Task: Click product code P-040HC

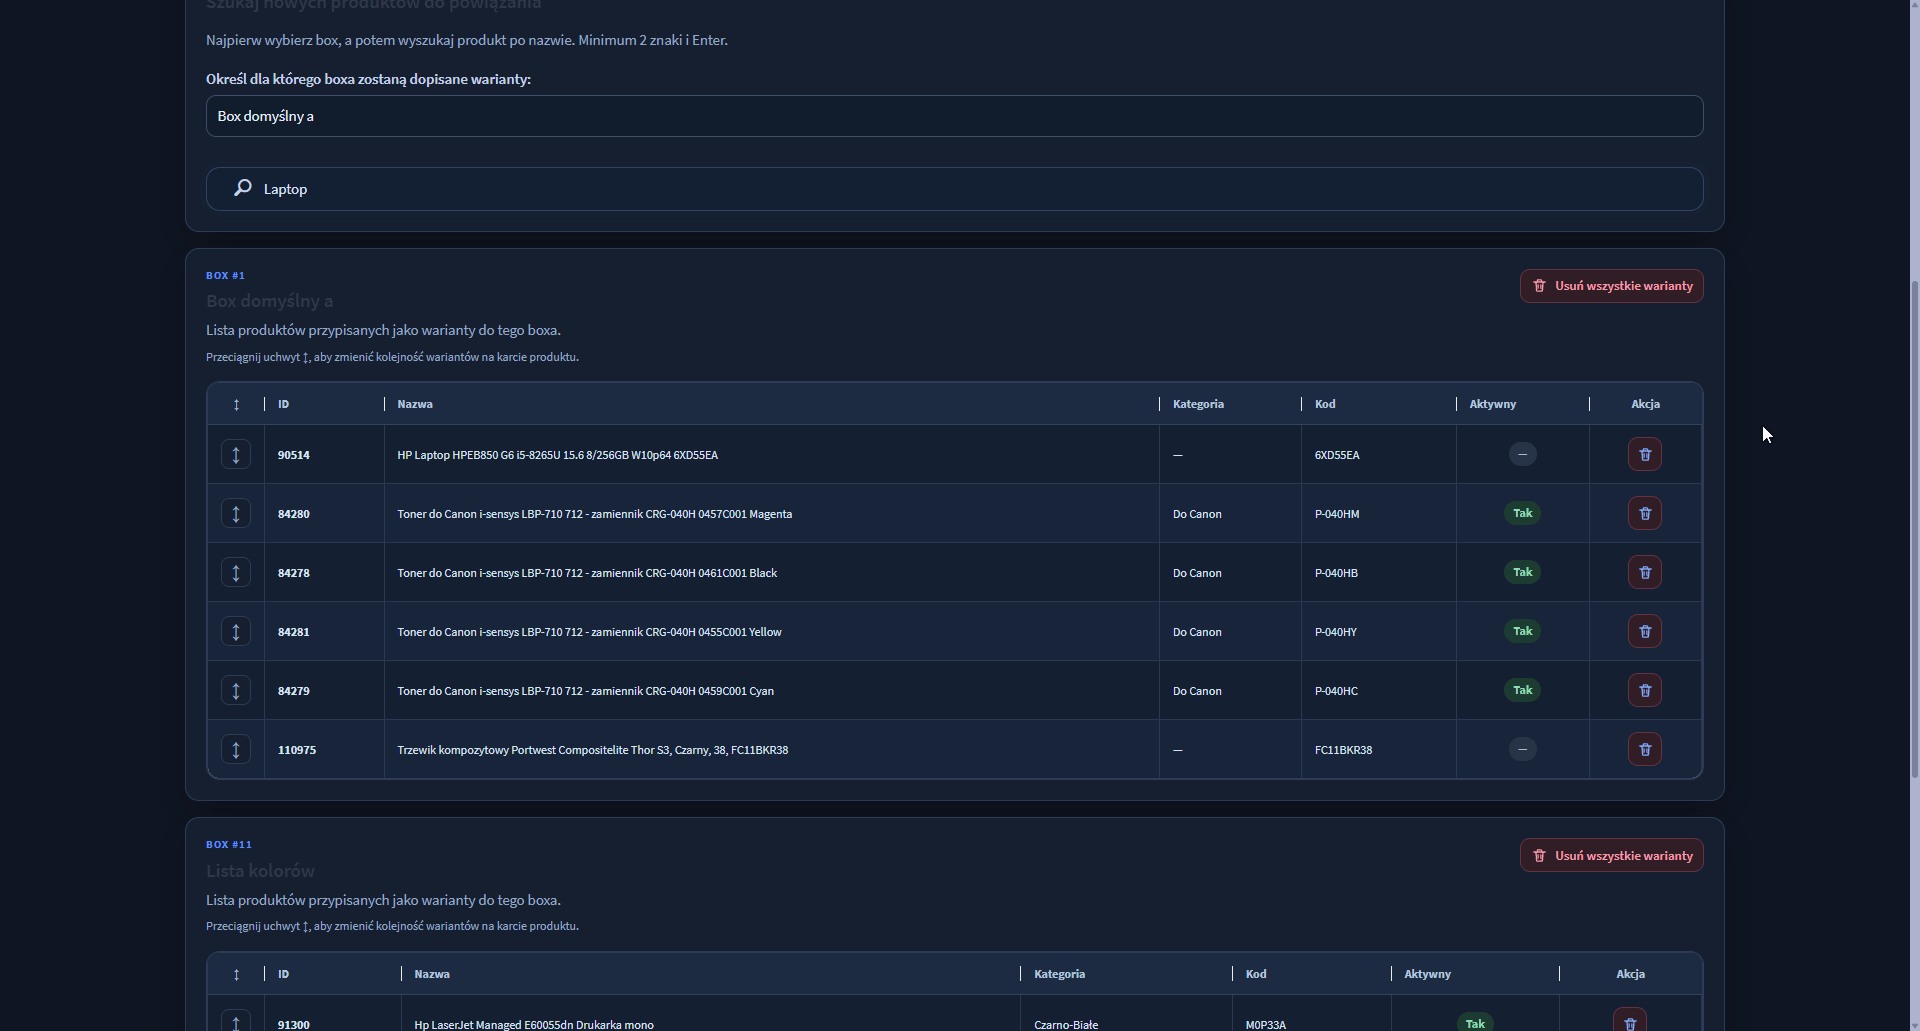Action: [1336, 691]
